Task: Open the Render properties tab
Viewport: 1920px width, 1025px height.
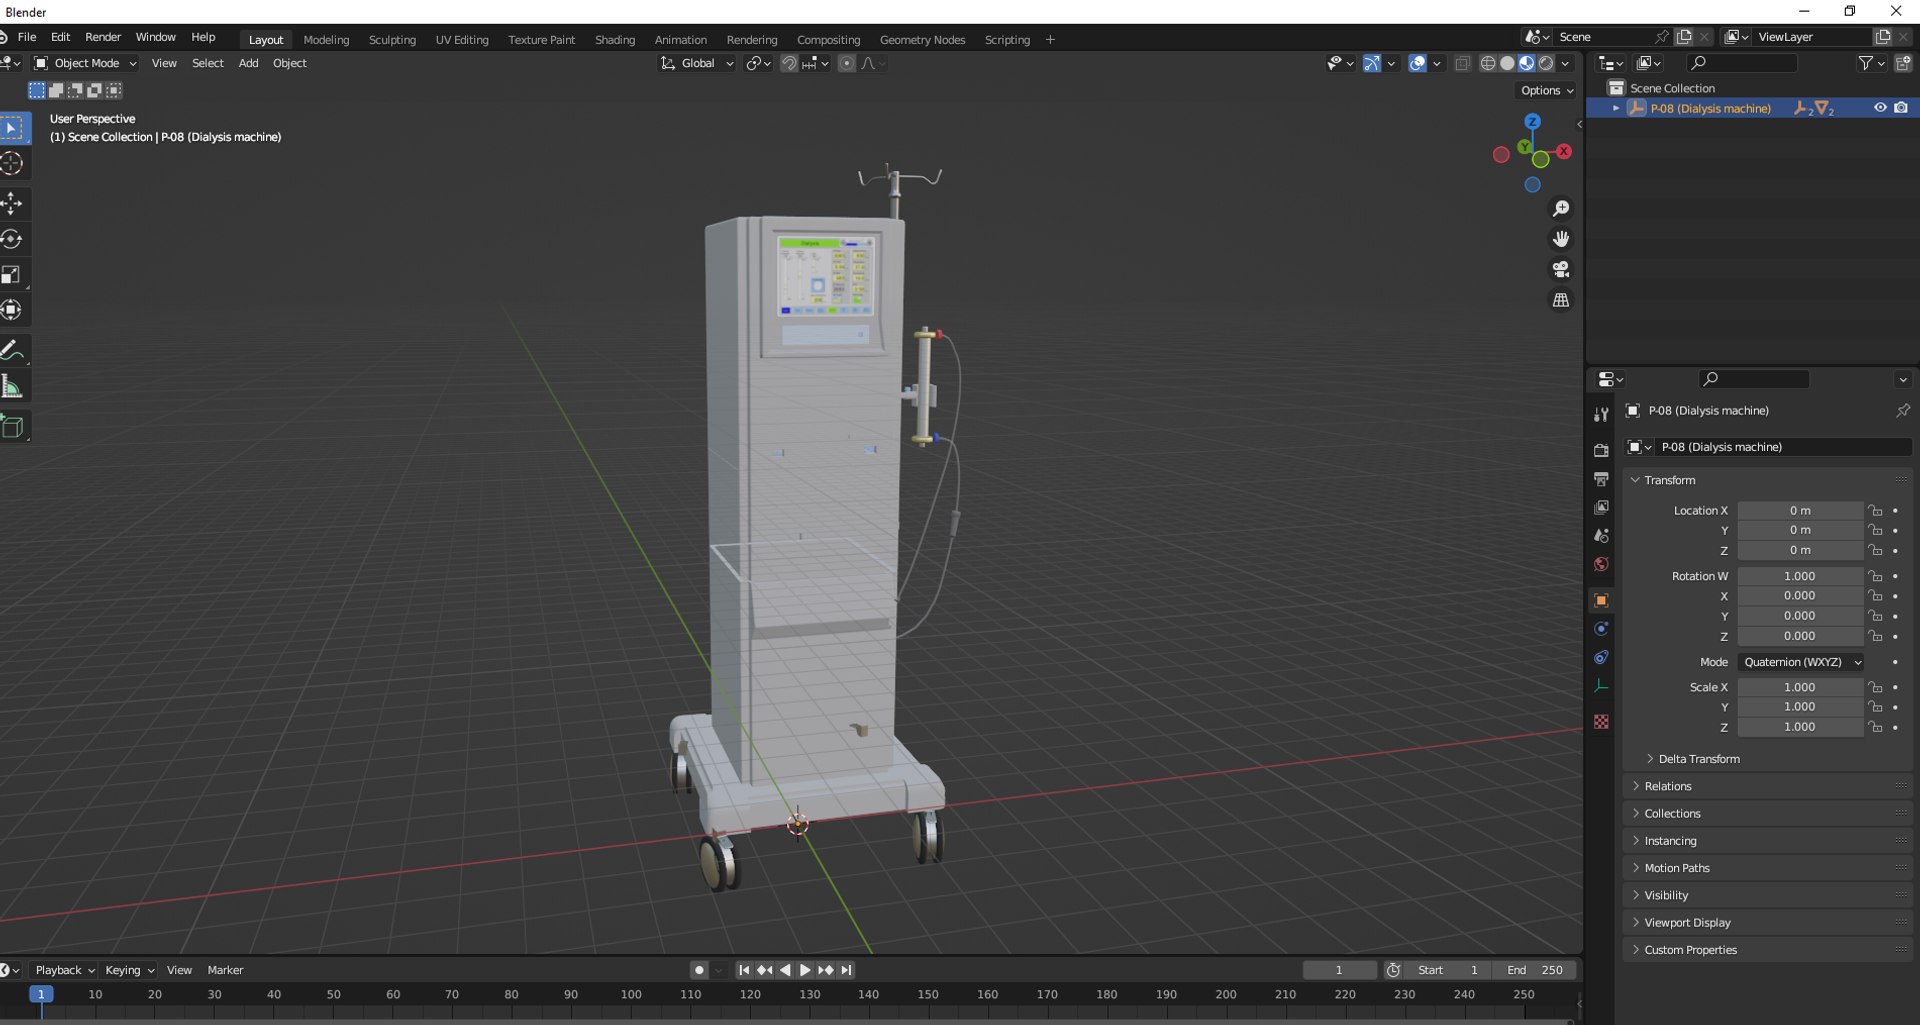Action: (1601, 450)
